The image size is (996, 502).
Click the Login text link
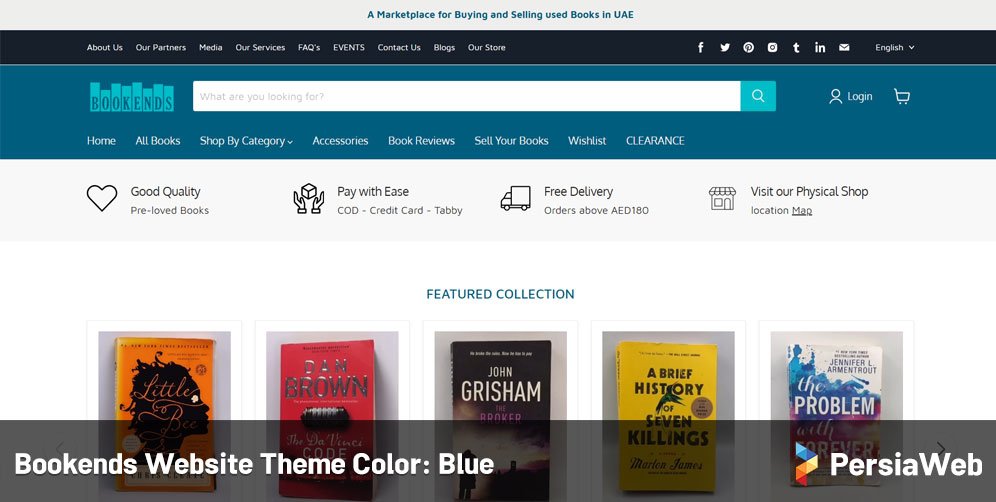pos(859,97)
